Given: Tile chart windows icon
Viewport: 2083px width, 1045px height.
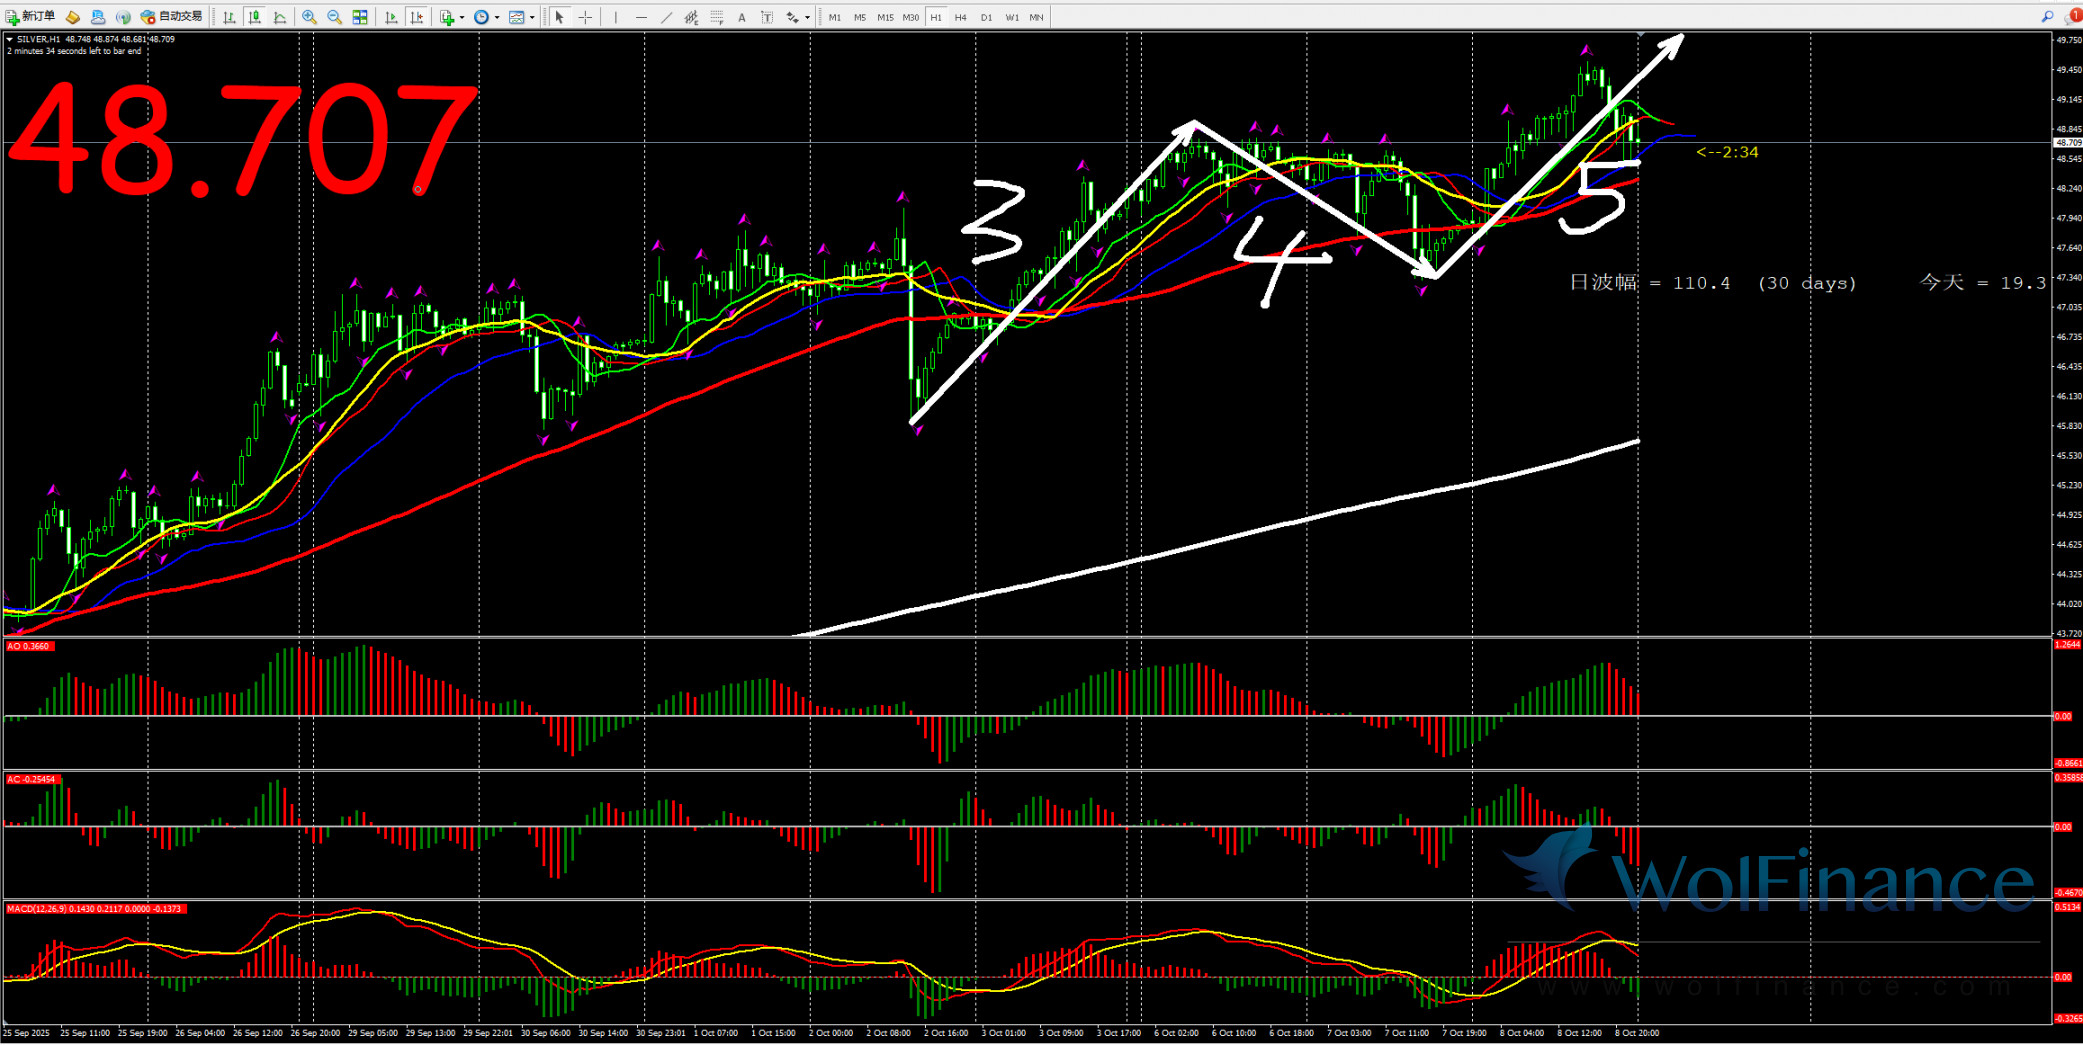Looking at the screenshot, I should 360,17.
